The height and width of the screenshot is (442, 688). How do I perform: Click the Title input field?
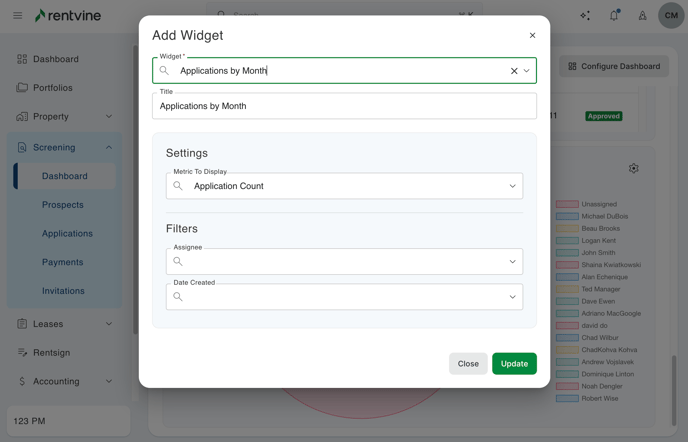344,106
